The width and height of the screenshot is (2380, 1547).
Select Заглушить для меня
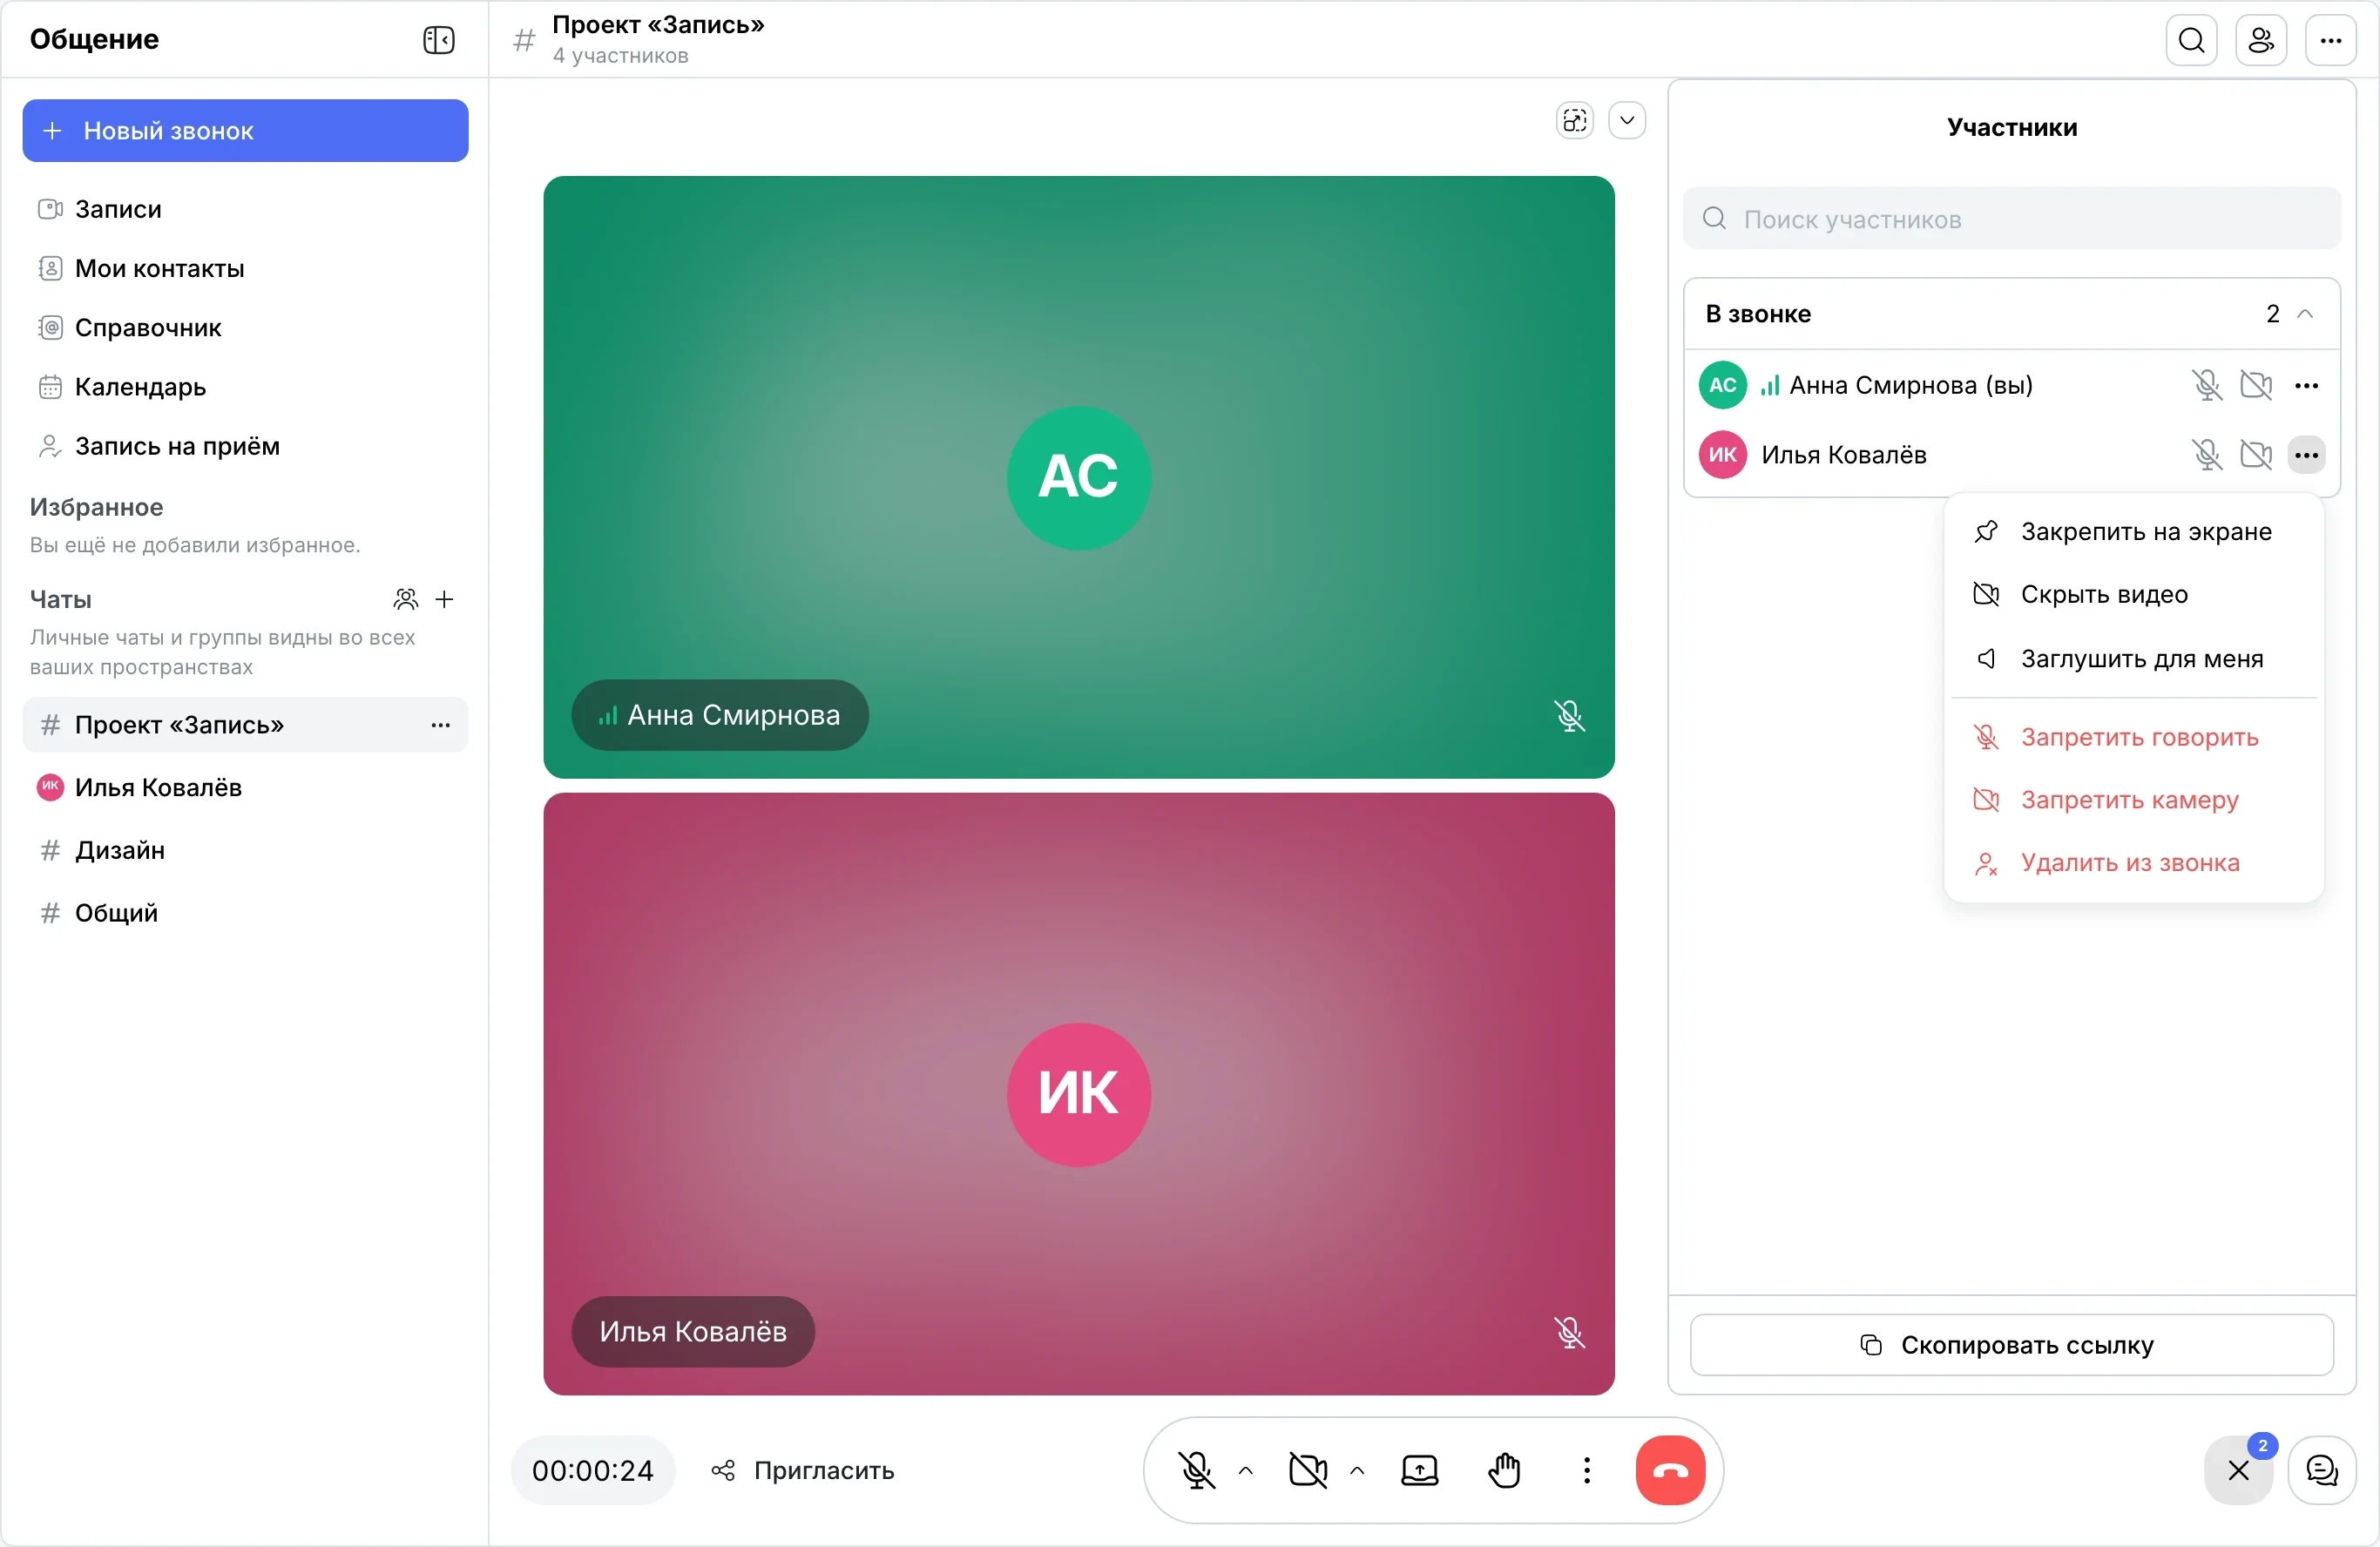coord(2133,658)
